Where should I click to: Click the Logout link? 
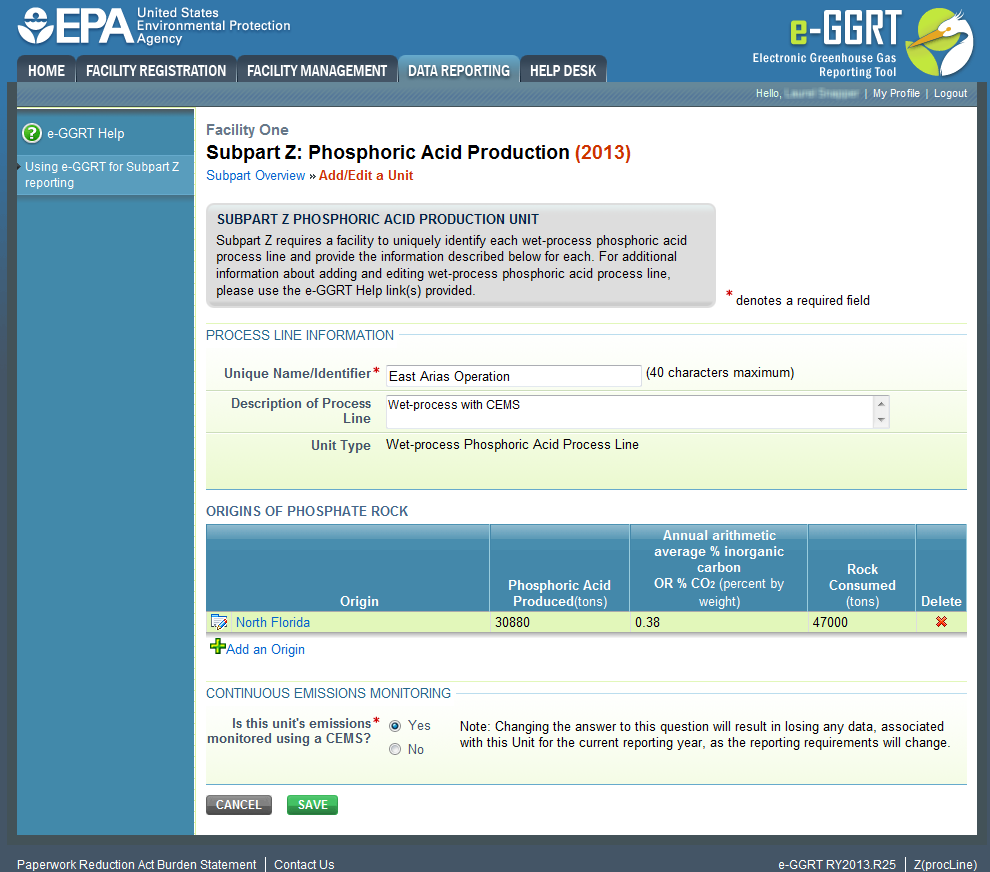(950, 93)
